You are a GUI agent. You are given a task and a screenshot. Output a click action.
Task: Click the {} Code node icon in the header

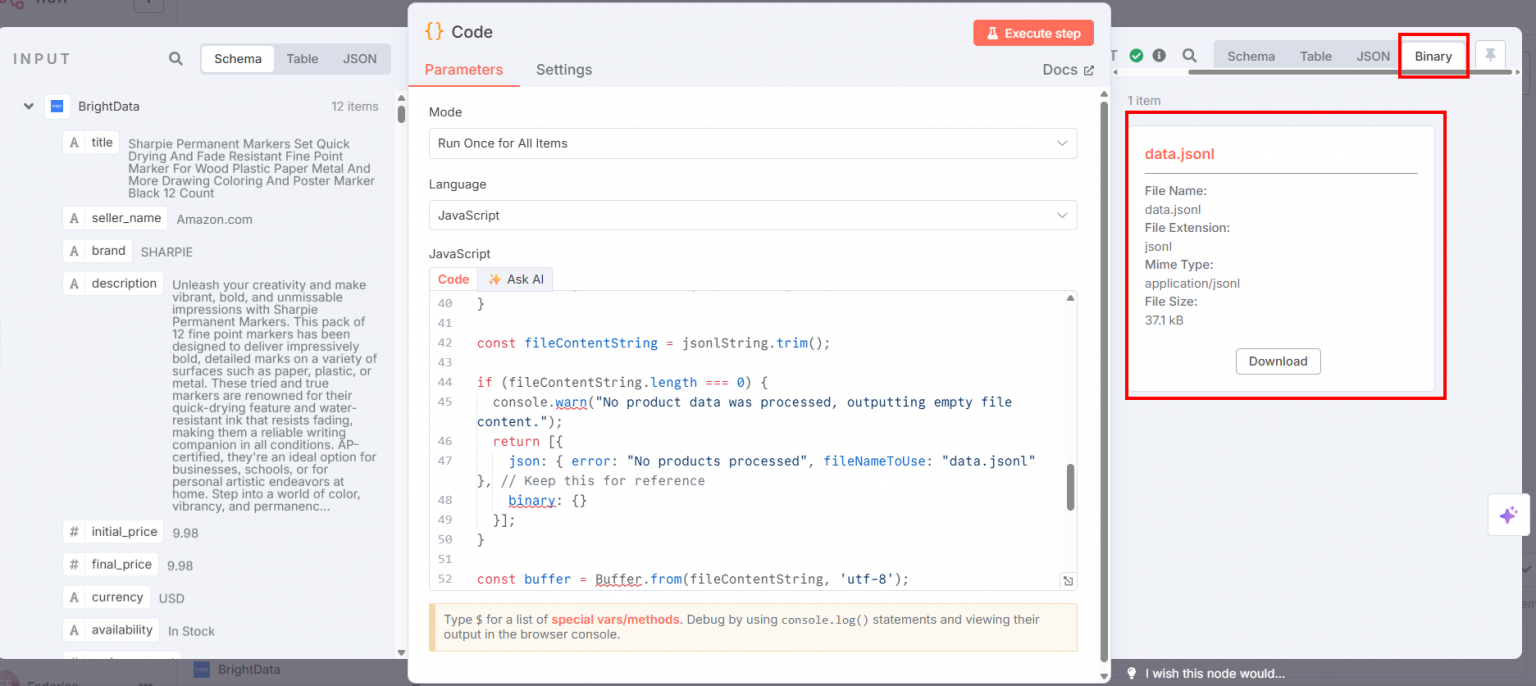pyautogui.click(x=433, y=31)
